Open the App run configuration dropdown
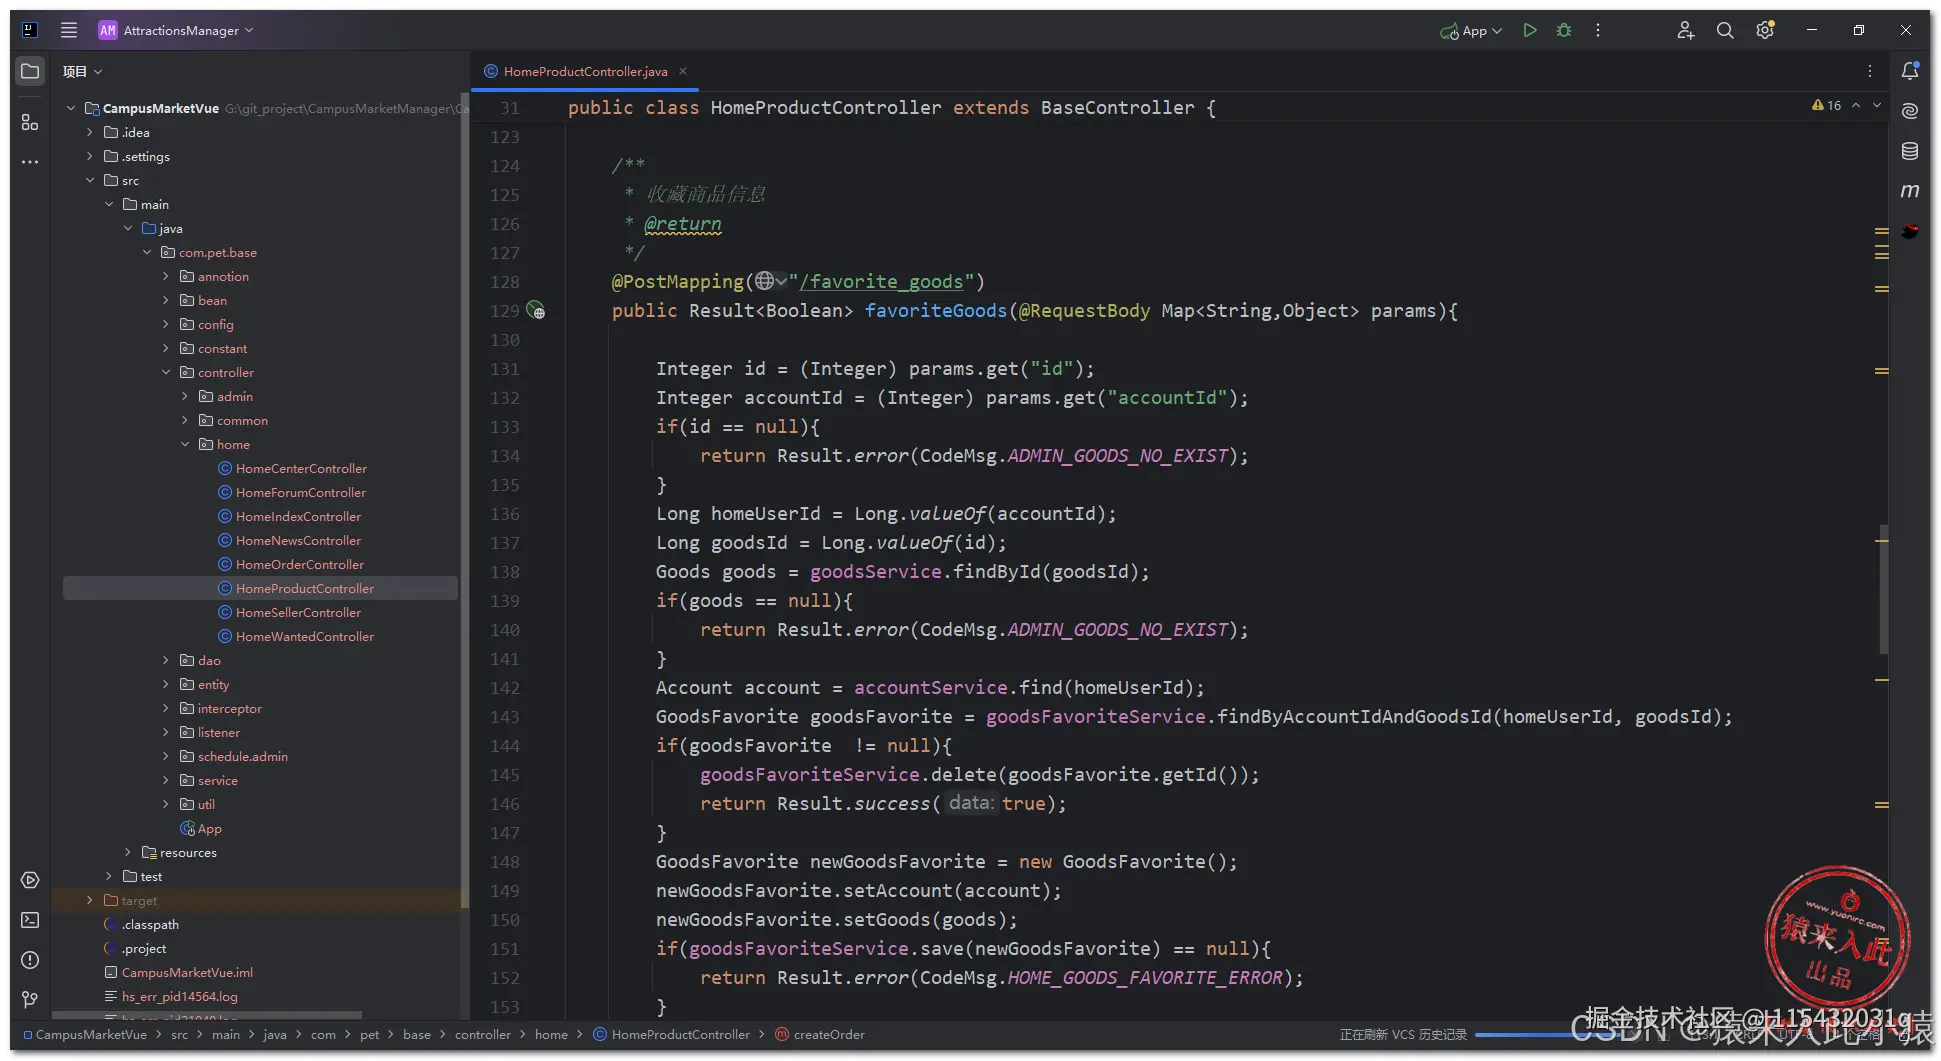The height and width of the screenshot is (1061, 1941). pos(1471,31)
